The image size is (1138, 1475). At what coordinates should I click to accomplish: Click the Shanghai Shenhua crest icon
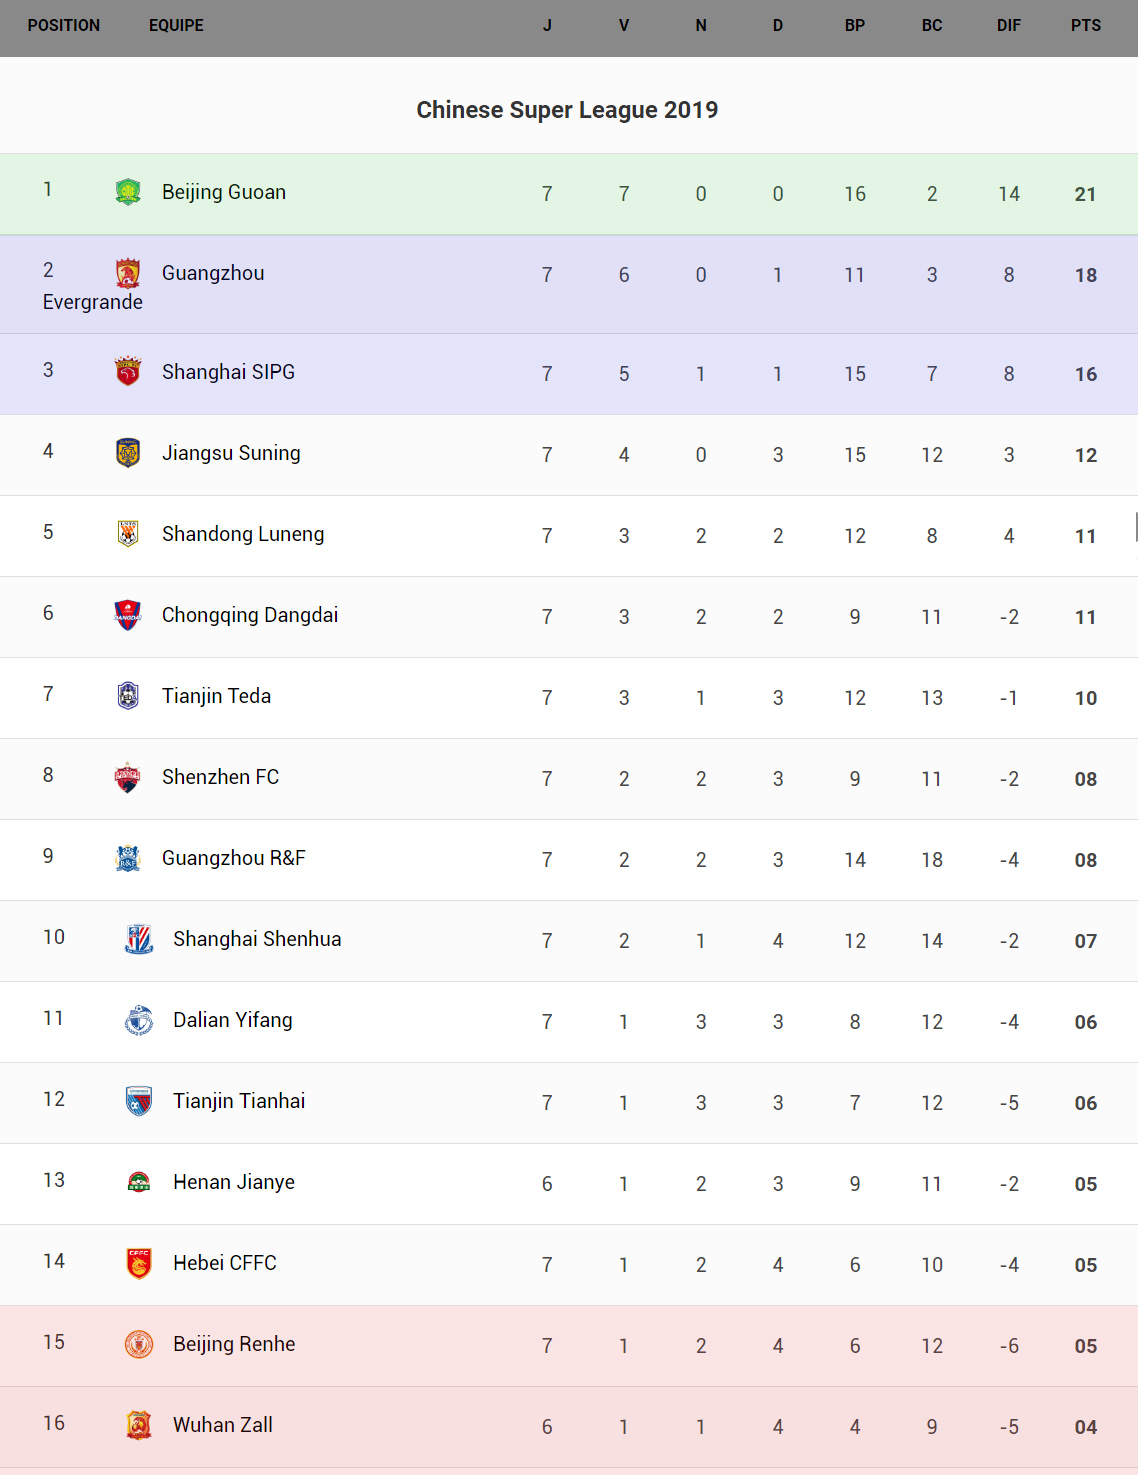(139, 939)
